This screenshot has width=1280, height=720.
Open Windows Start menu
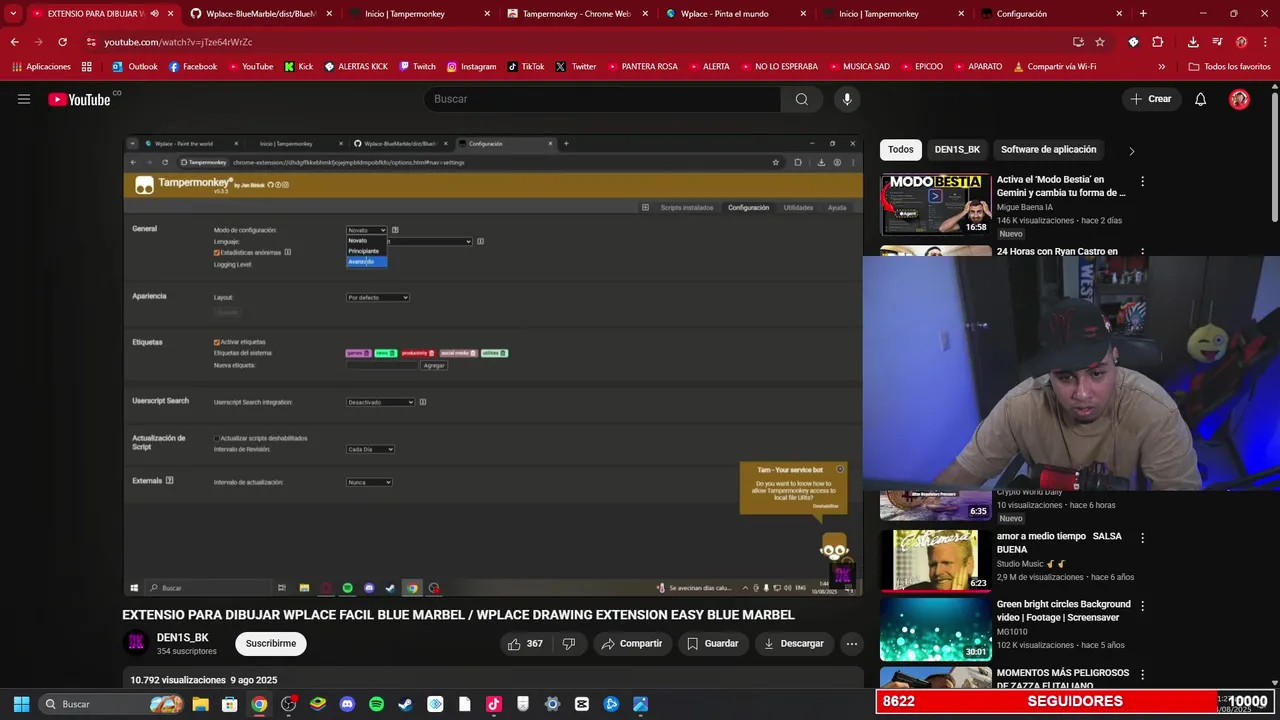coord(21,704)
